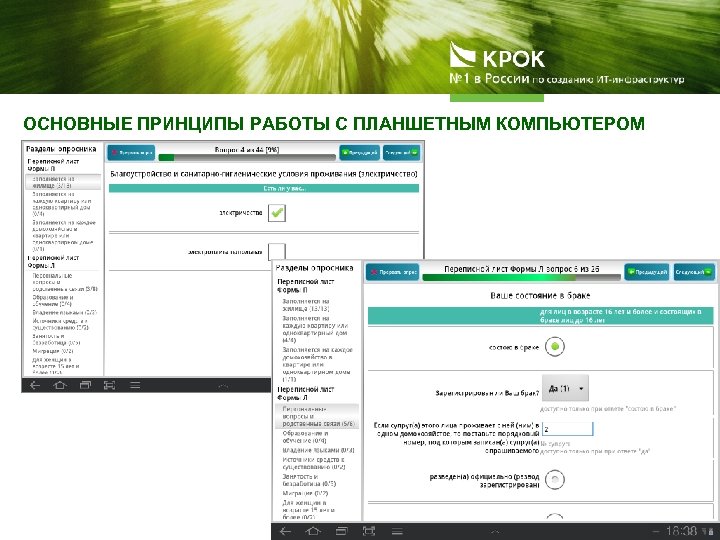720x540 pixels.
Task: Tap Android back arrow on the electricity screen
Action: pyautogui.click(x=35, y=385)
